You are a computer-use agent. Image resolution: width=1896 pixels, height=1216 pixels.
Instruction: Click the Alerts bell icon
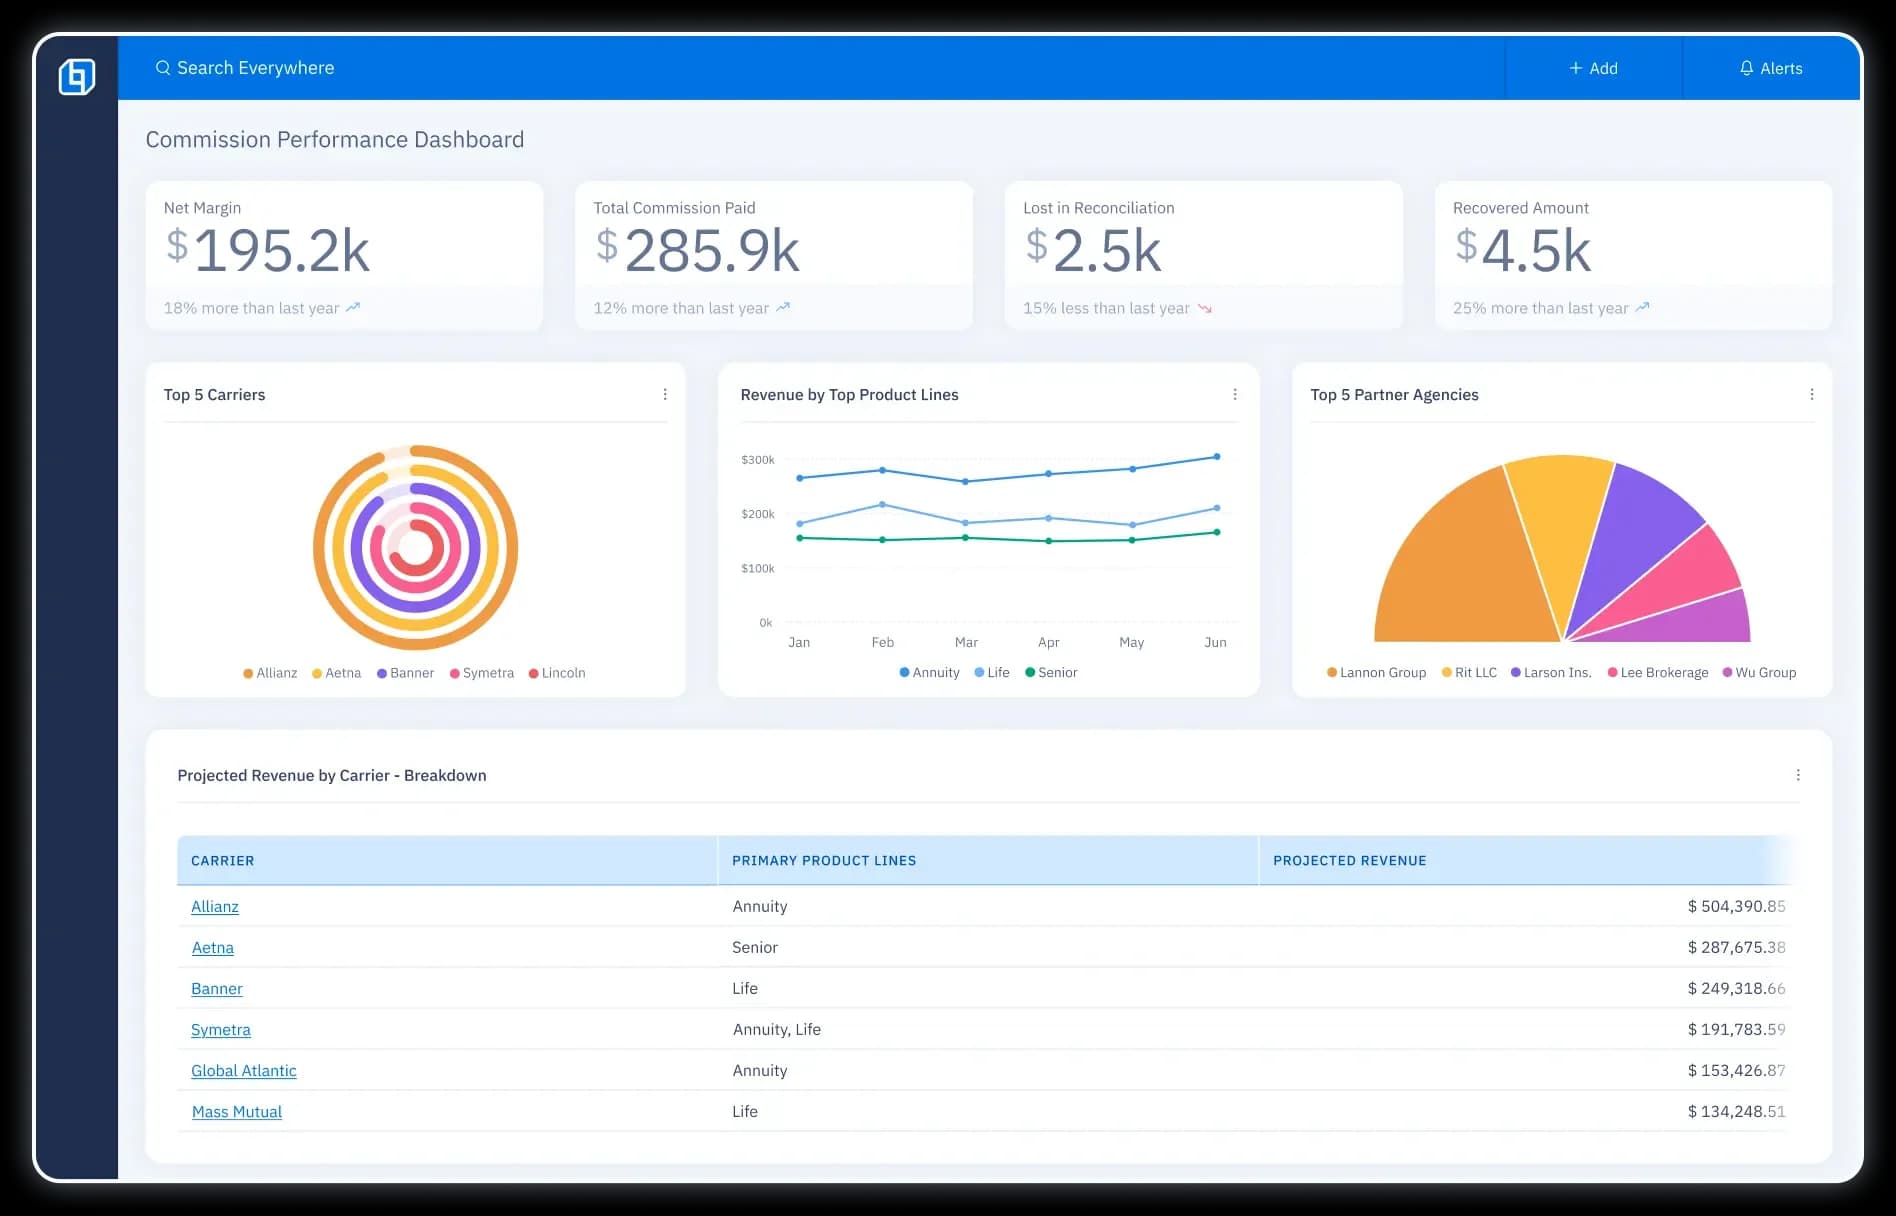point(1746,68)
